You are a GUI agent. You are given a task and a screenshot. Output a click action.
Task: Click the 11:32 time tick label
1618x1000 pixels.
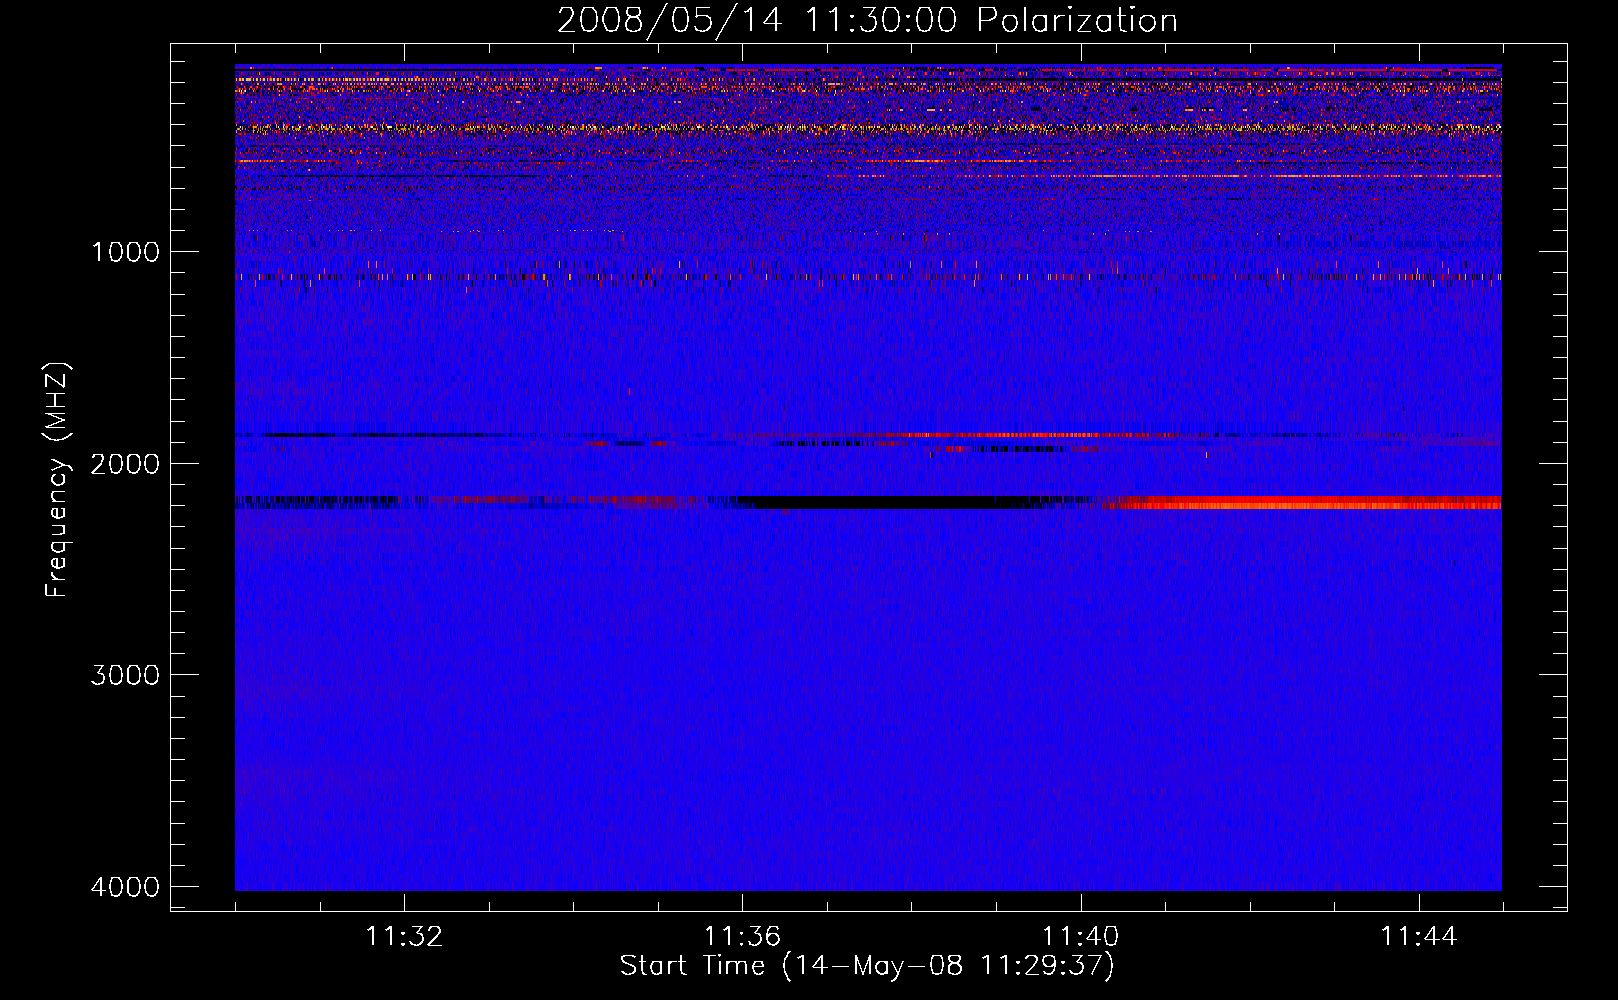pos(404,937)
